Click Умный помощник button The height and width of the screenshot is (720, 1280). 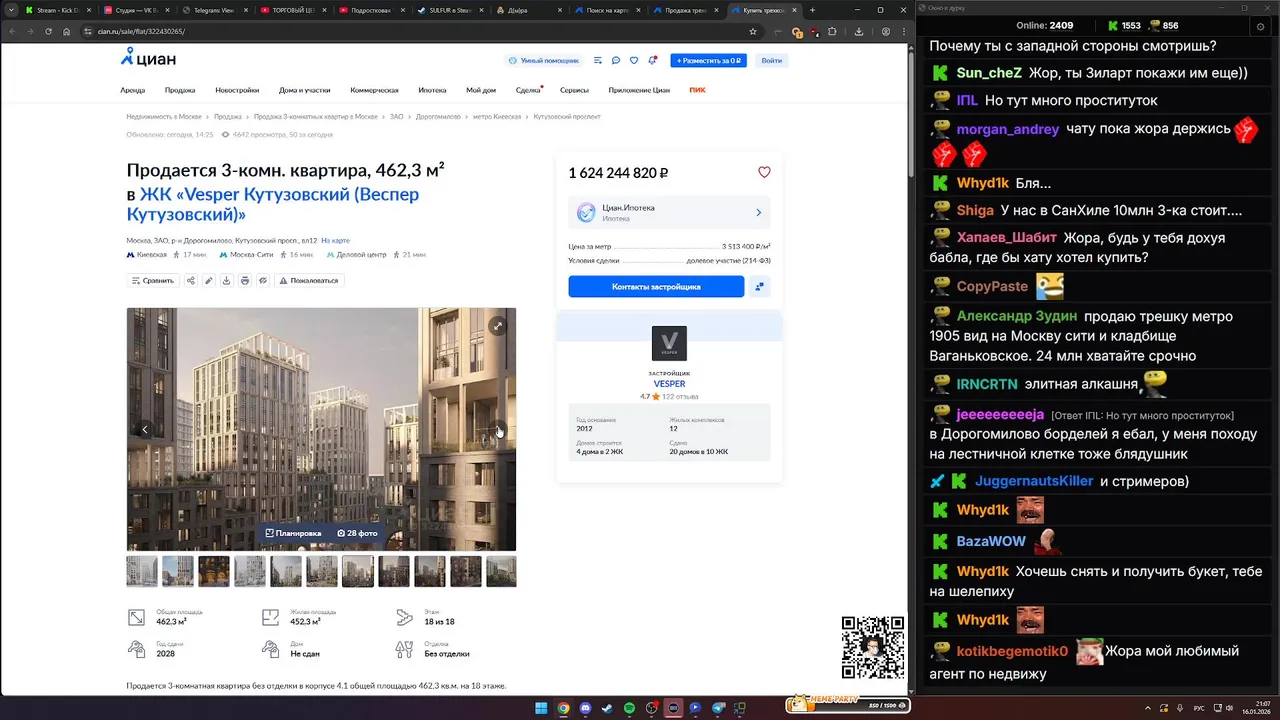point(544,60)
